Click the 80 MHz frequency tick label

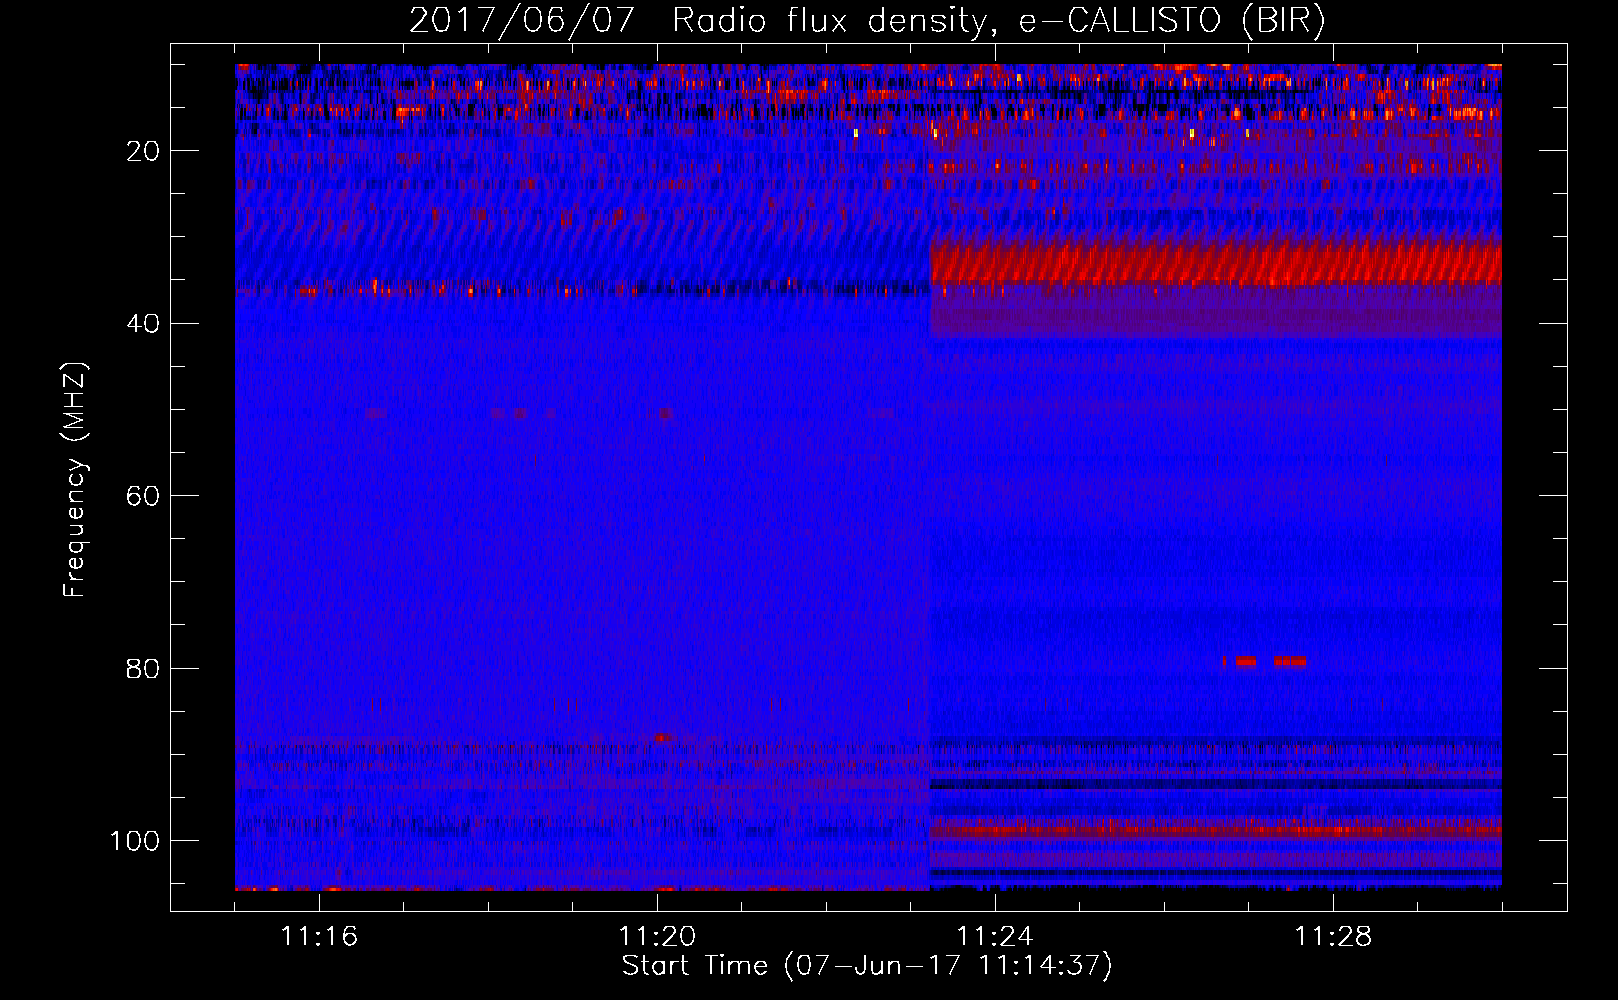point(143,669)
